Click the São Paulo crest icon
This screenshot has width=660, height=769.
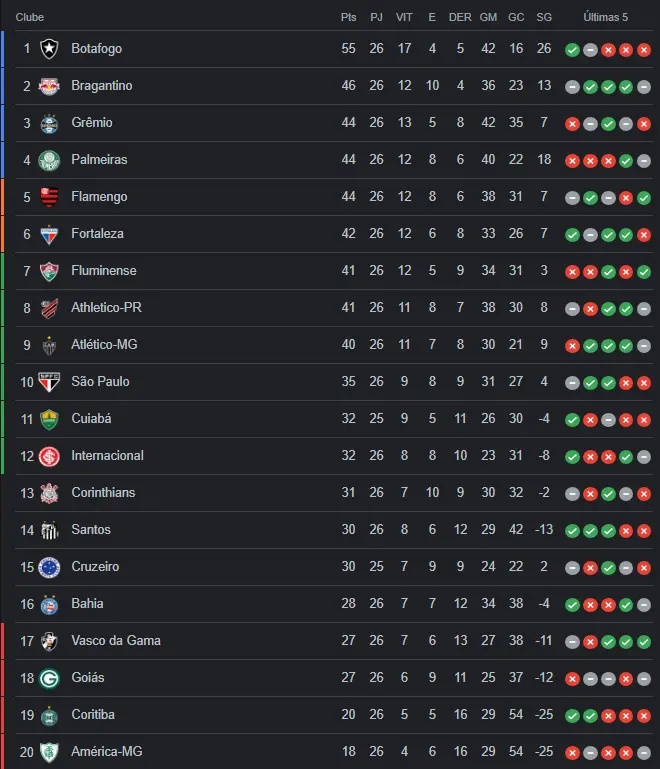pyautogui.click(x=49, y=382)
